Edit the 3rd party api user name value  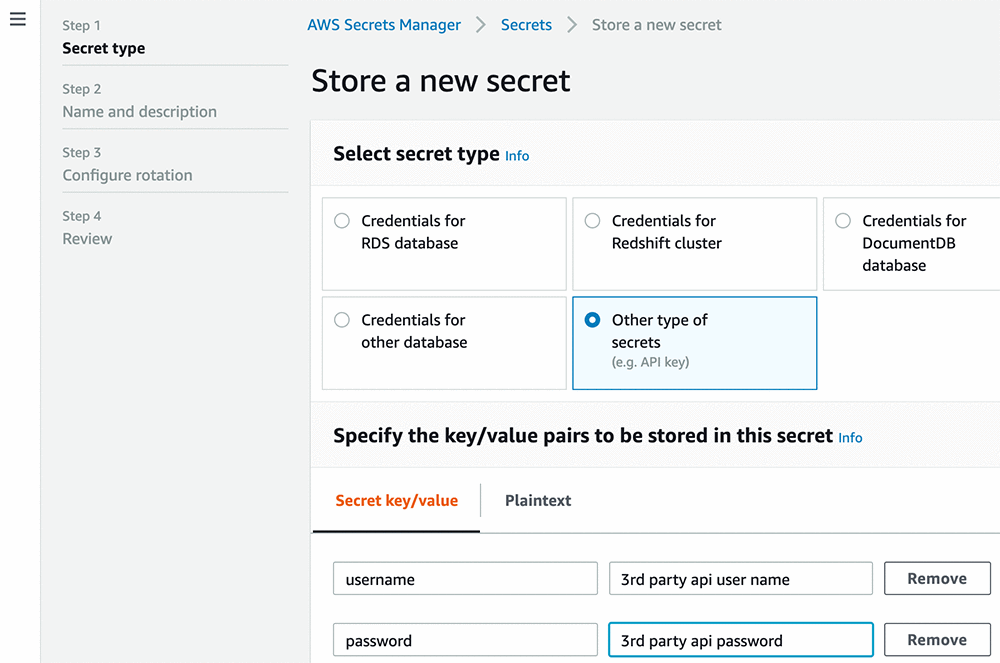(x=740, y=579)
